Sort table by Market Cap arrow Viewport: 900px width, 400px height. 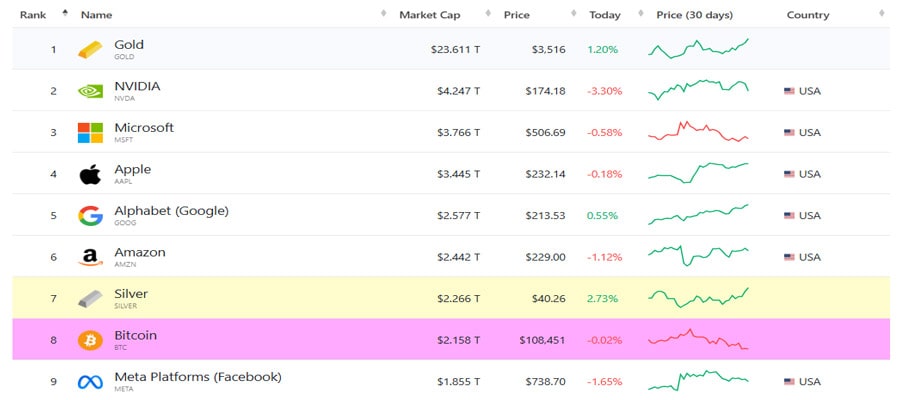(x=488, y=13)
